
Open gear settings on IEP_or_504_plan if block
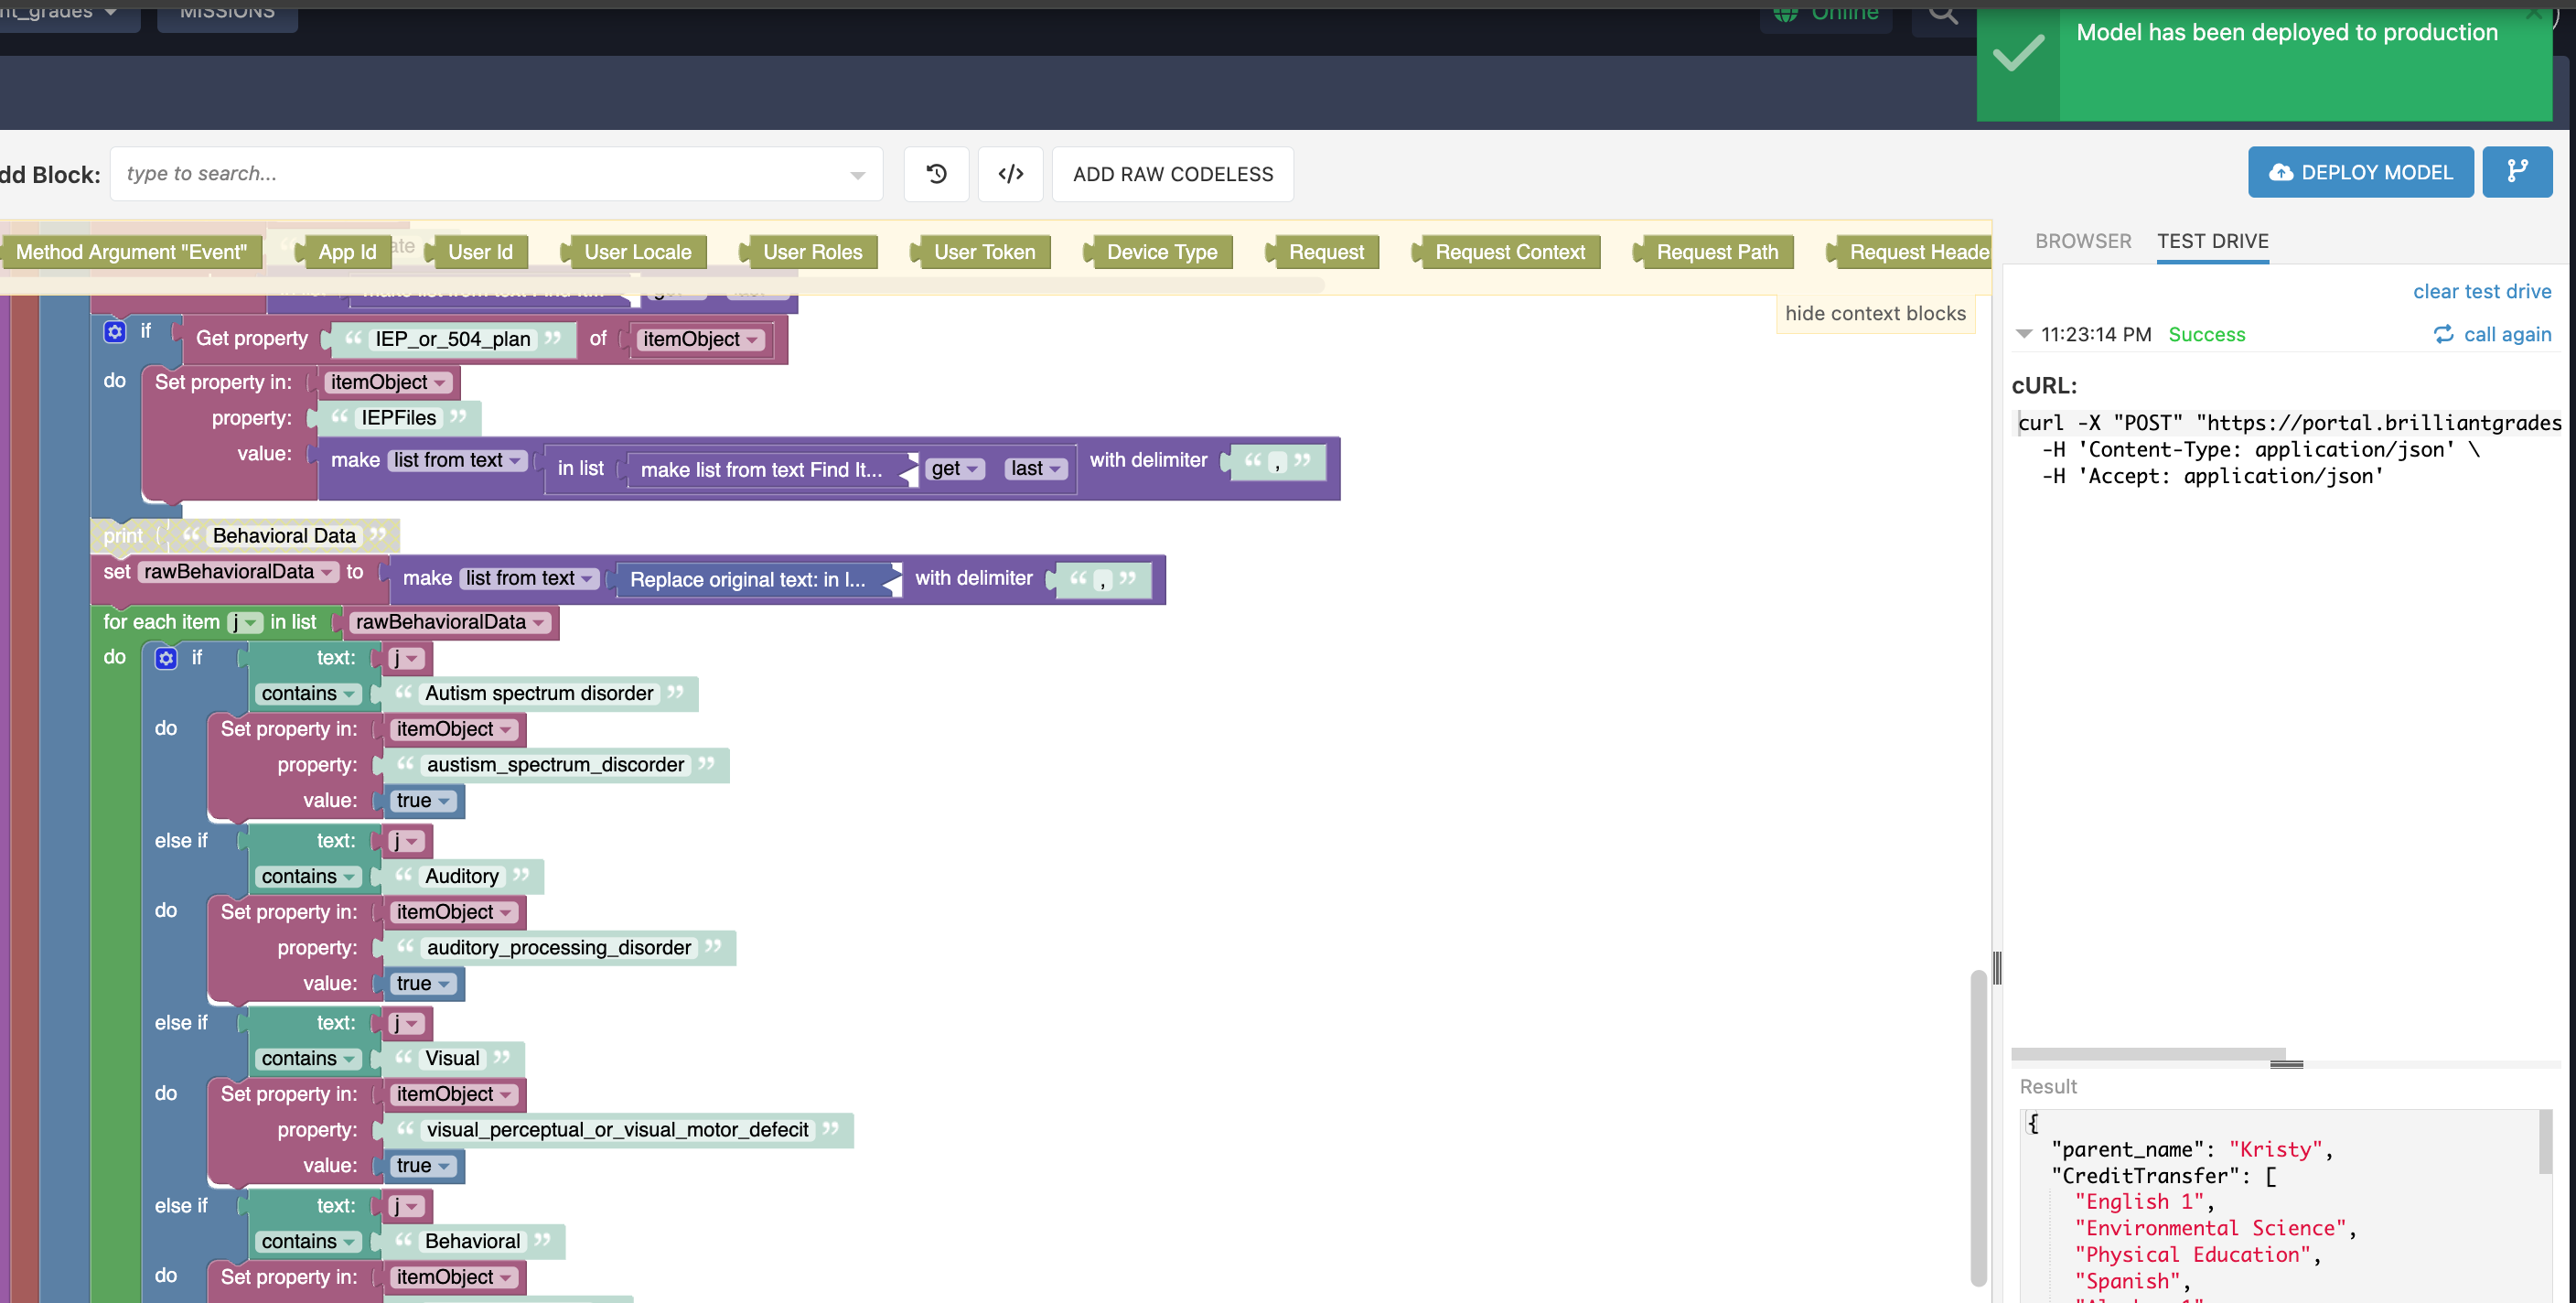(115, 331)
